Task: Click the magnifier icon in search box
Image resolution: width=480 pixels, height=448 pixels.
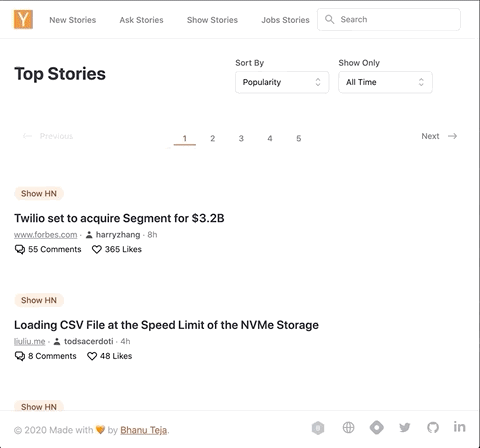Action: [x=329, y=19]
